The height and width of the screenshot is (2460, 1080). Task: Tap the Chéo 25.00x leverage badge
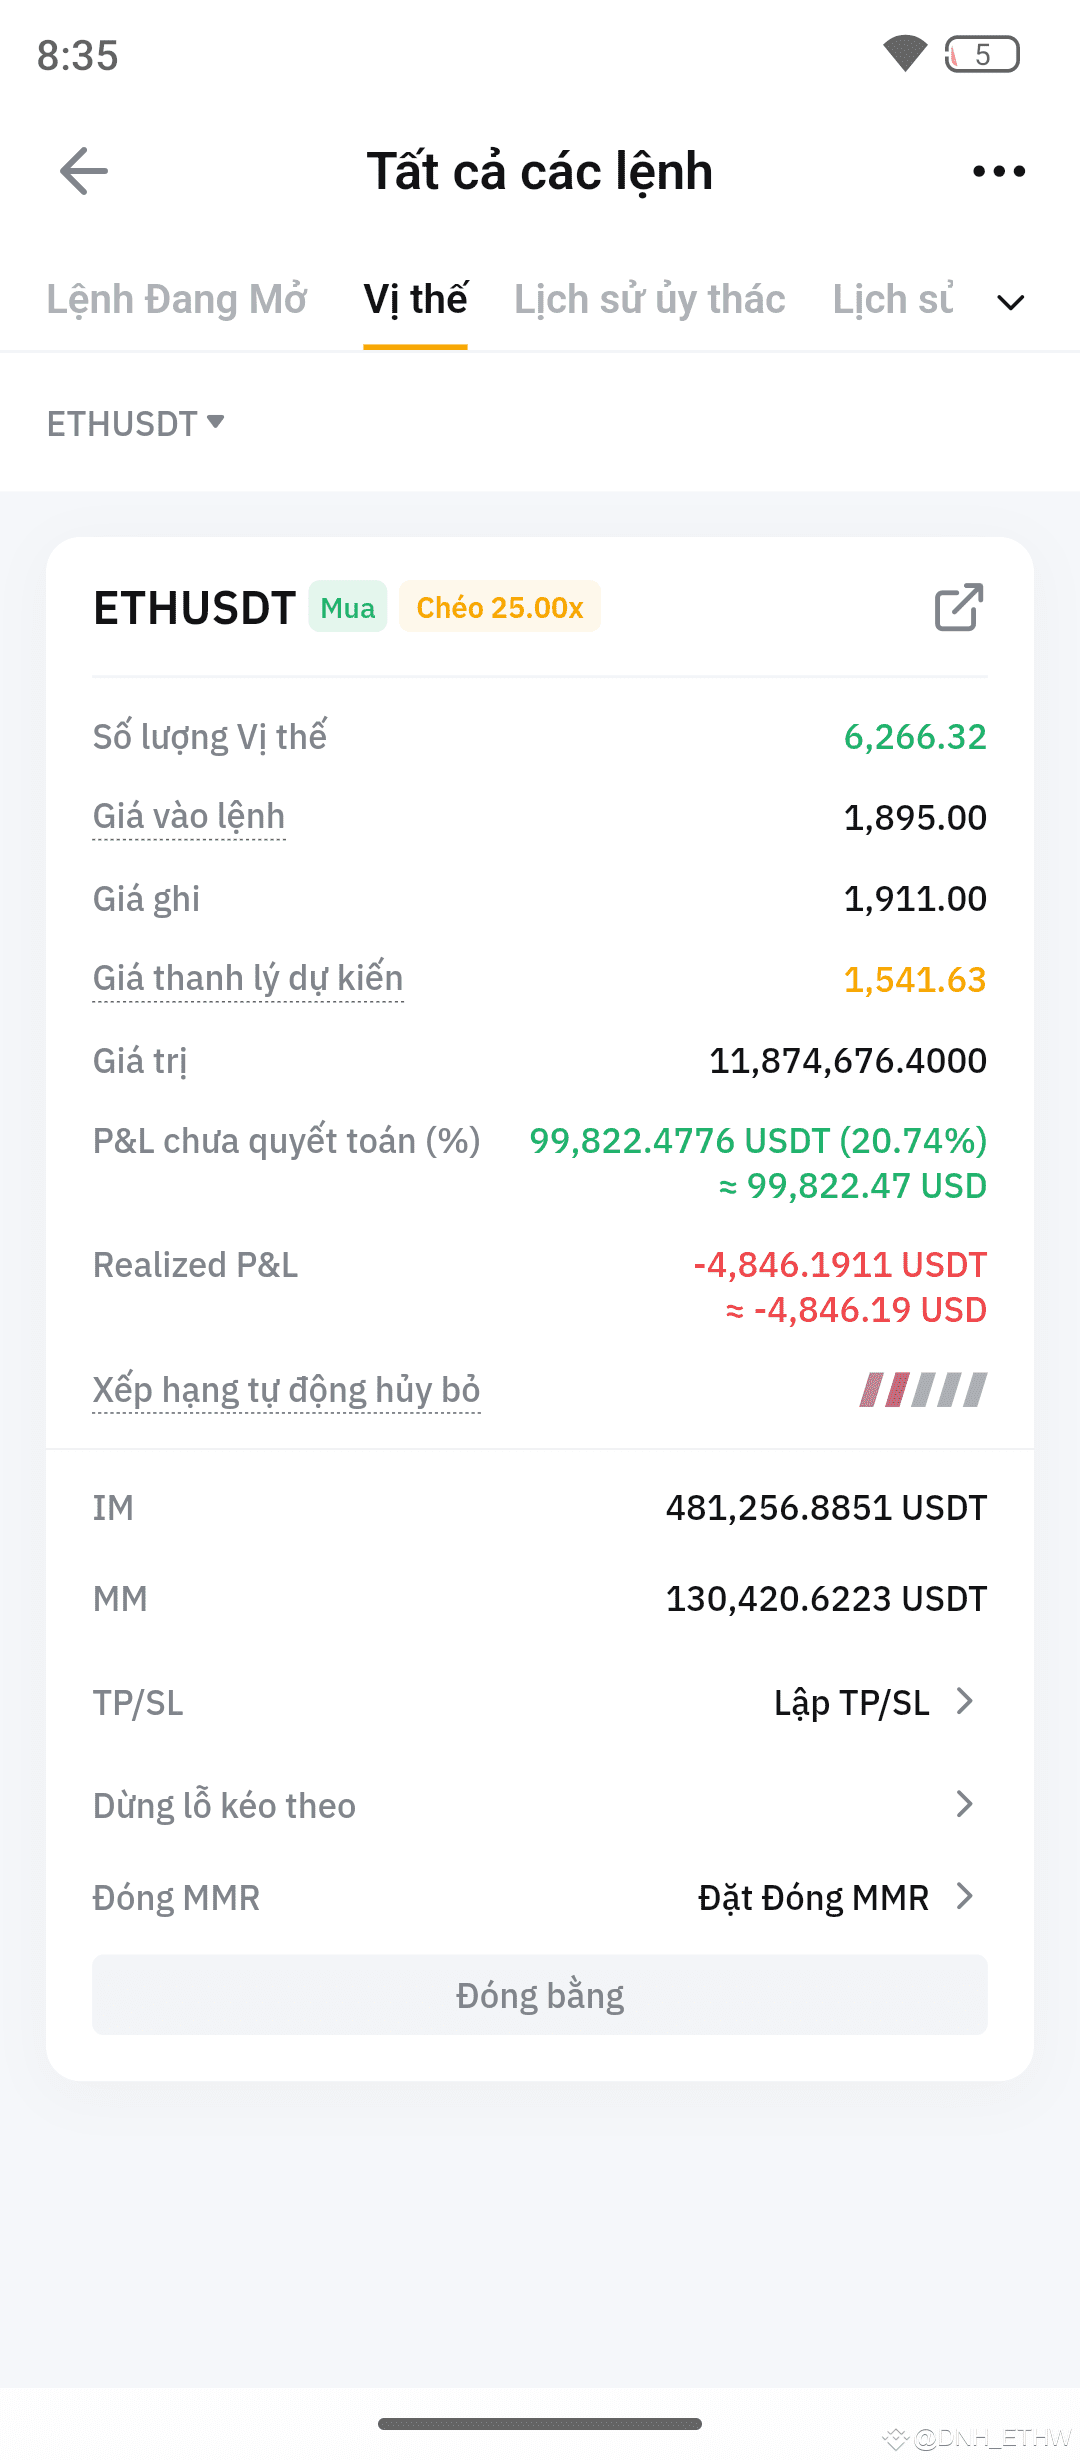click(x=500, y=607)
